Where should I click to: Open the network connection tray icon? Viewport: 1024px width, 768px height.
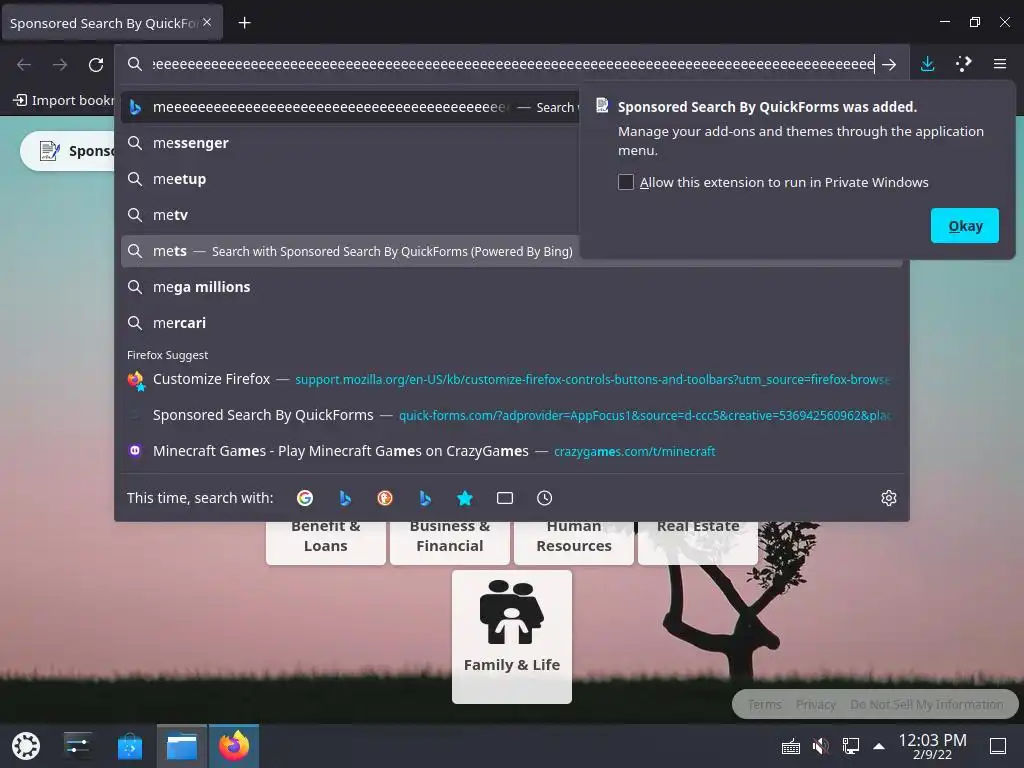coord(850,746)
